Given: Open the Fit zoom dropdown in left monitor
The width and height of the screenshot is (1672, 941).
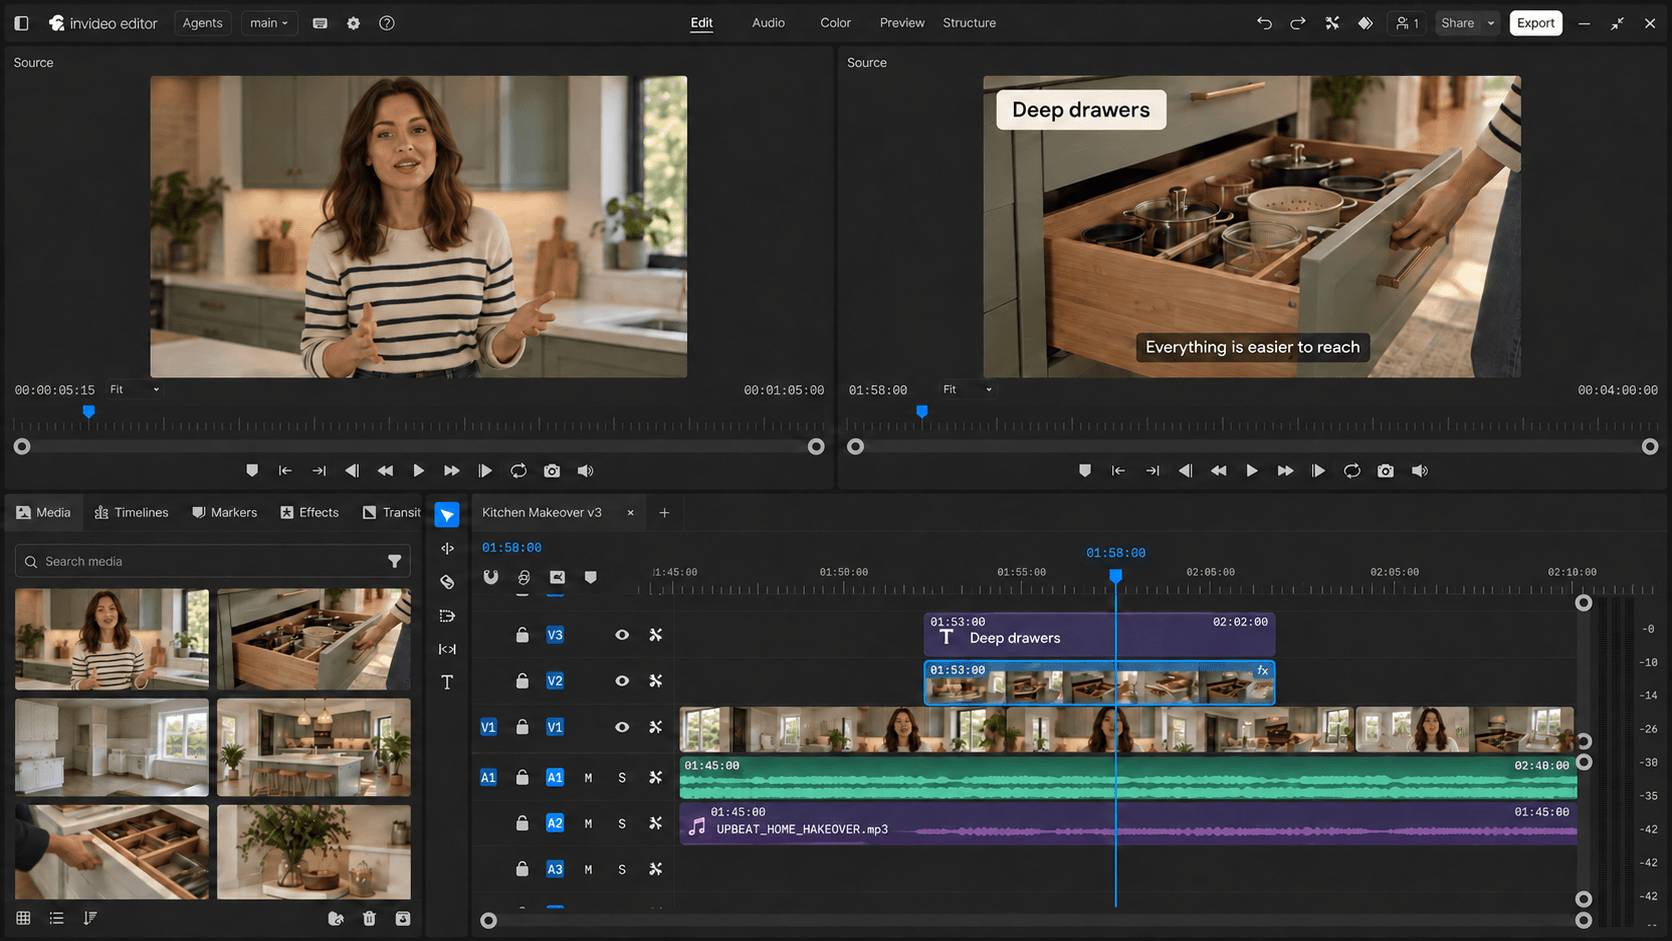Looking at the screenshot, I should pos(134,390).
